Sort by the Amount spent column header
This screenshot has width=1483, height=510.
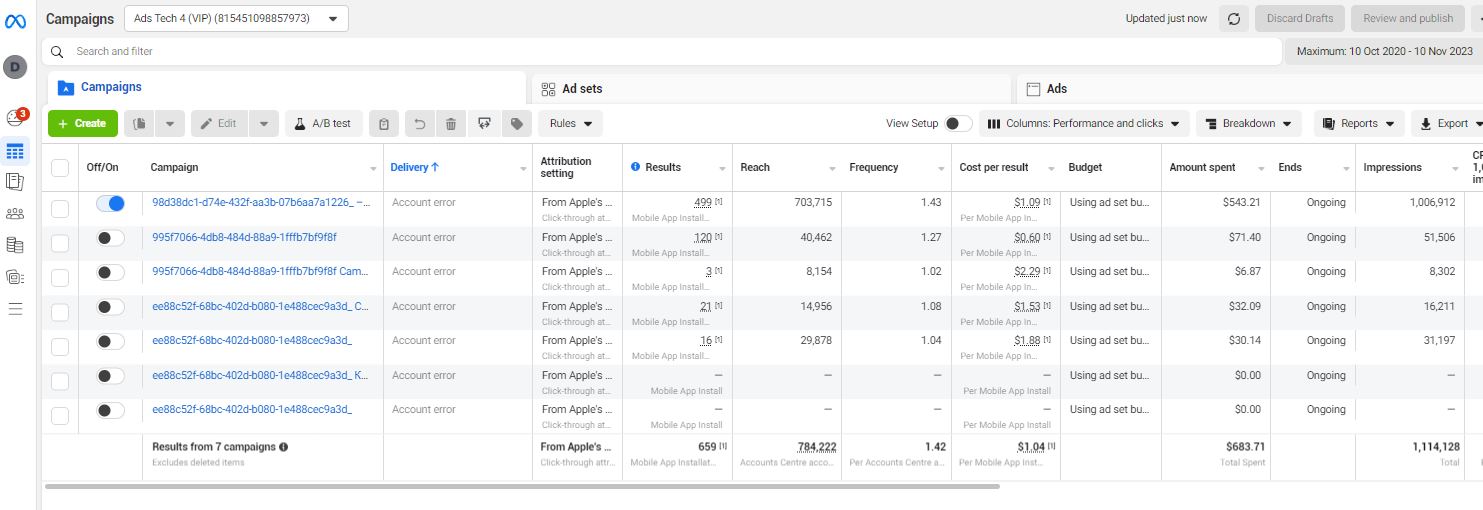click(x=1202, y=168)
